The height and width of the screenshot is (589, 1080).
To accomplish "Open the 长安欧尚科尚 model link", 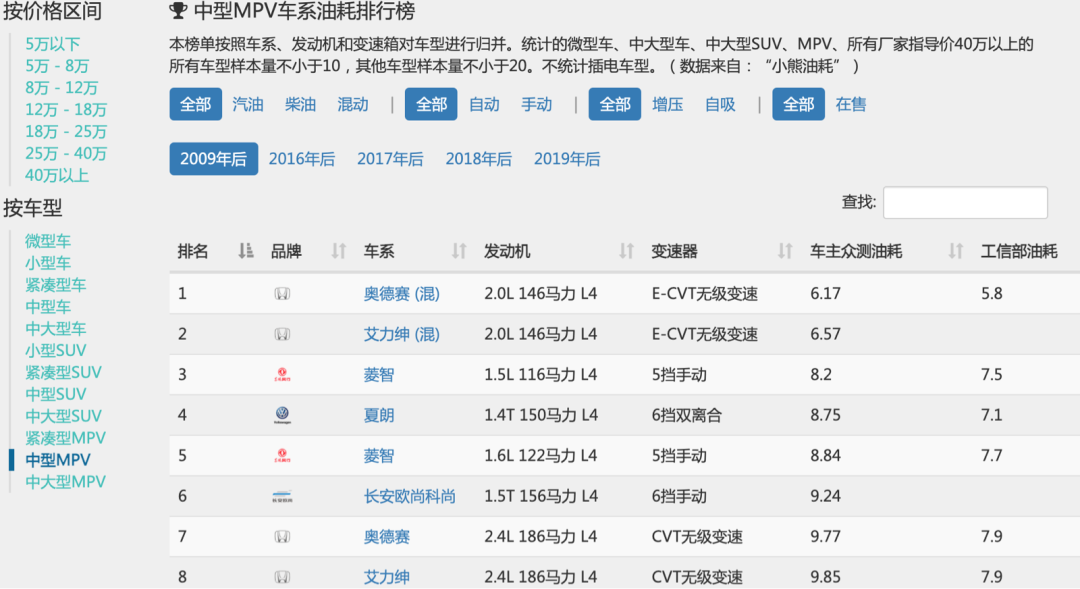I will coord(410,497).
